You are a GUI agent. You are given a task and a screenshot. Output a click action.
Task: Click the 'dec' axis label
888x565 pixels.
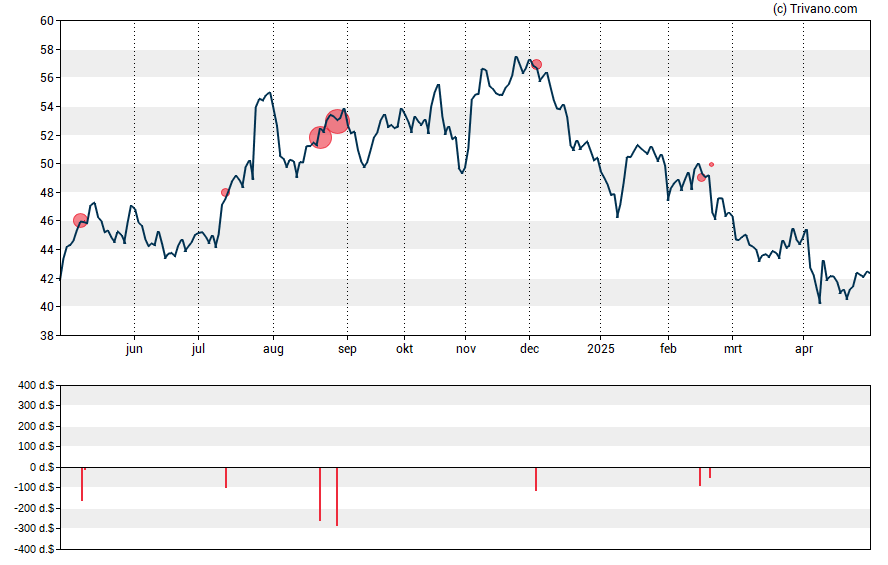[x=530, y=349]
